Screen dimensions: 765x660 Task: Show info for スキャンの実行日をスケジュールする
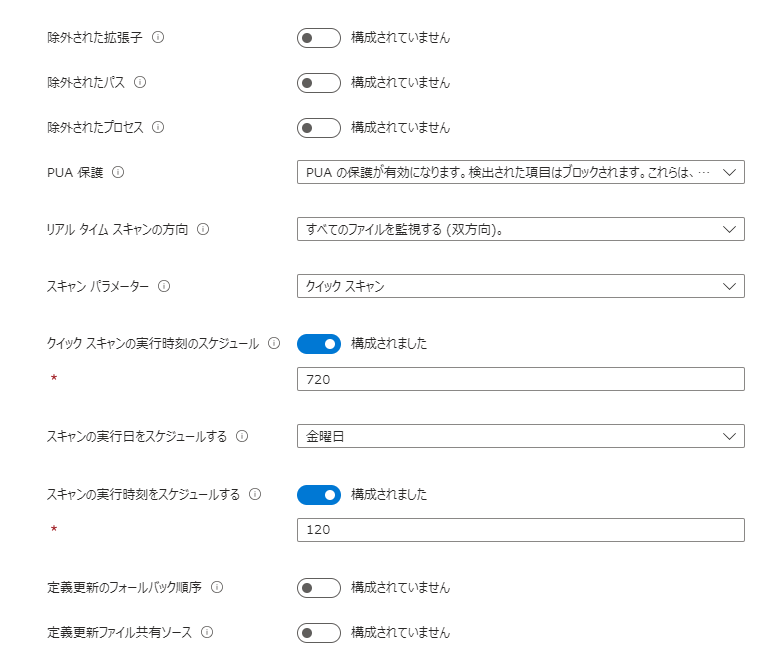[x=242, y=436]
